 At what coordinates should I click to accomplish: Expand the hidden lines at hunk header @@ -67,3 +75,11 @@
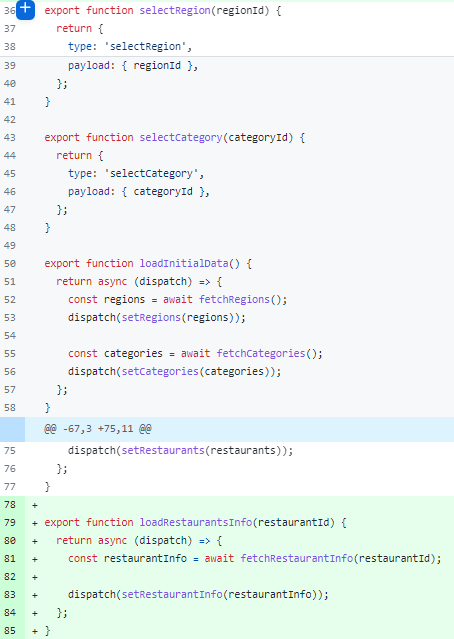[12, 429]
